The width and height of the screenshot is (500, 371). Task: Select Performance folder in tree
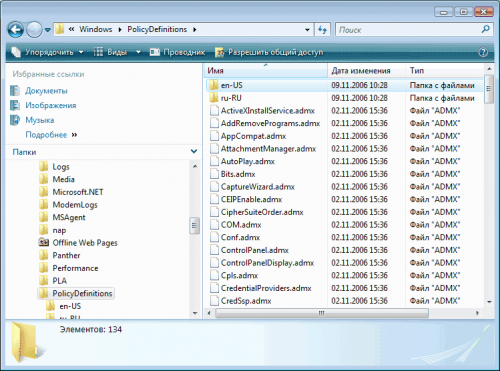[x=75, y=268]
